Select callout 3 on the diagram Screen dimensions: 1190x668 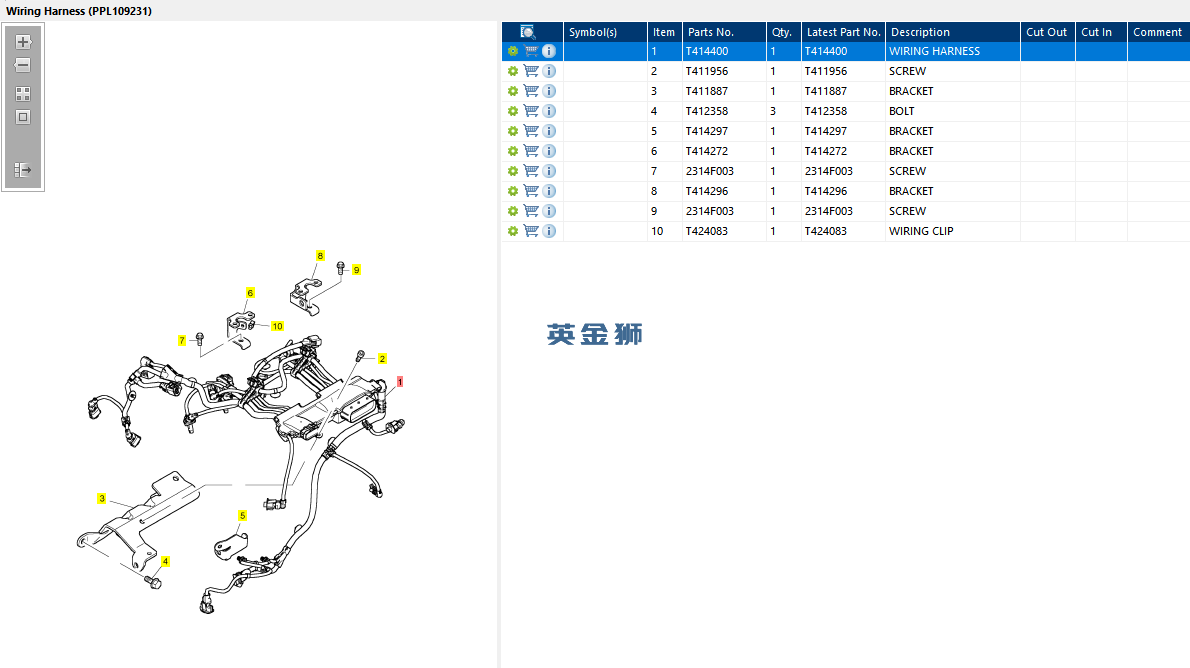point(102,499)
